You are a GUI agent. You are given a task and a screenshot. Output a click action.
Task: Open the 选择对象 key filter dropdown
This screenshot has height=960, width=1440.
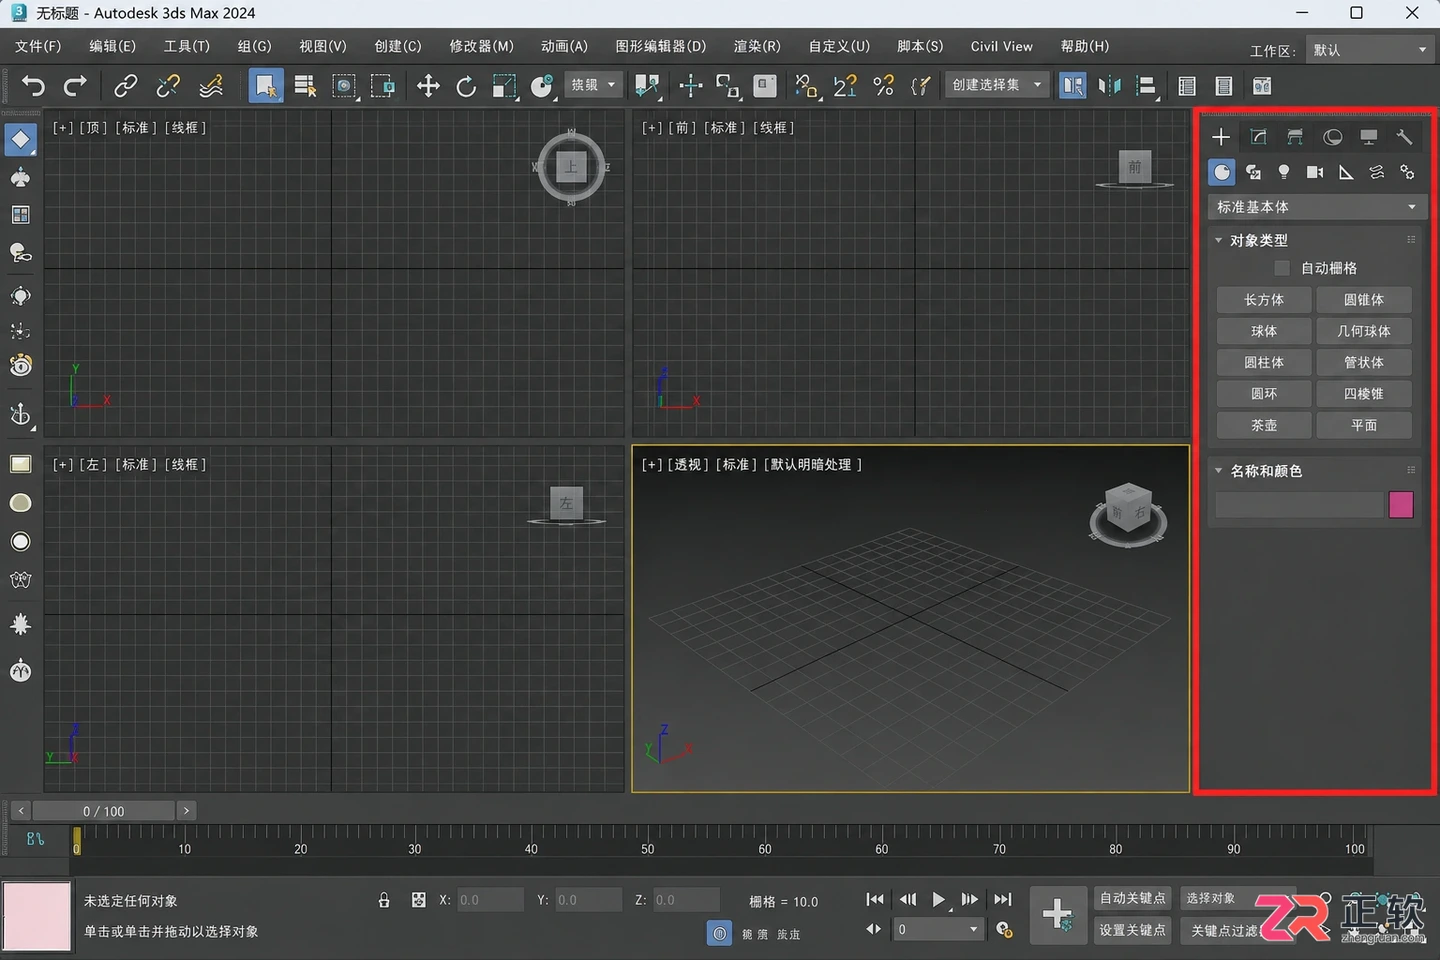(1238, 898)
